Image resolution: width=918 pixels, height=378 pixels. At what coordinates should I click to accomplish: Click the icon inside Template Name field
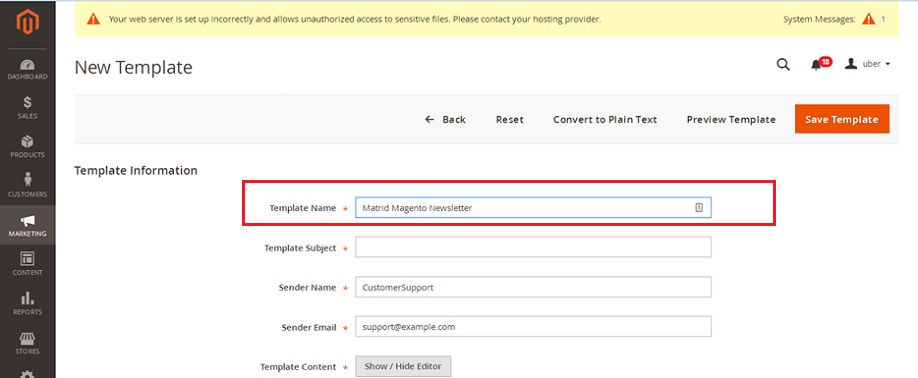coord(699,207)
